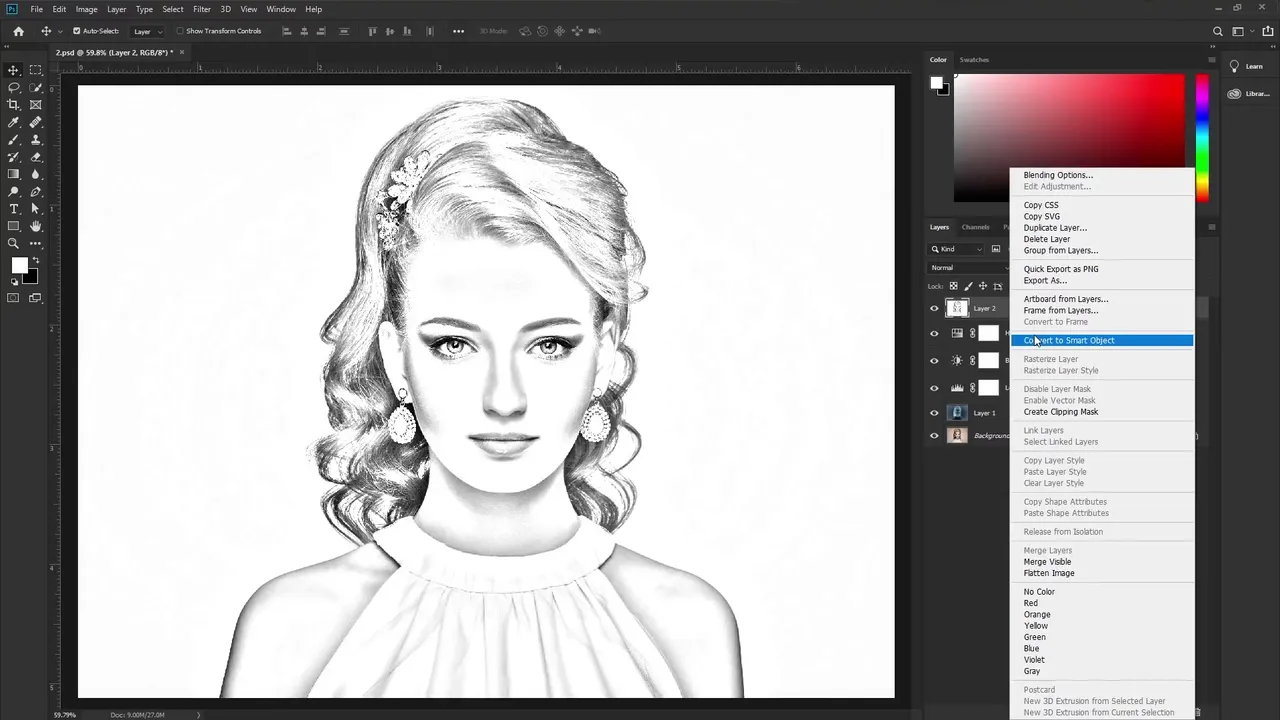Click the vertical hue slider
The width and height of the screenshot is (1280, 720).
[x=1202, y=138]
